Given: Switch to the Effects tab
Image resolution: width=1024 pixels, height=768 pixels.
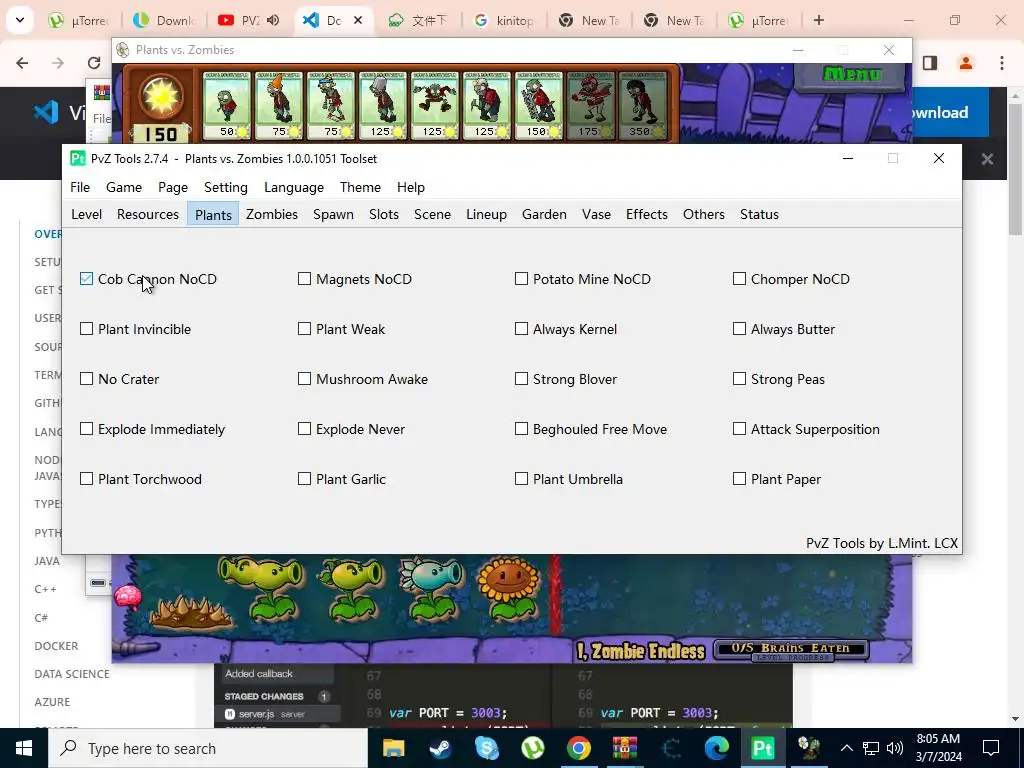Looking at the screenshot, I should [x=647, y=214].
